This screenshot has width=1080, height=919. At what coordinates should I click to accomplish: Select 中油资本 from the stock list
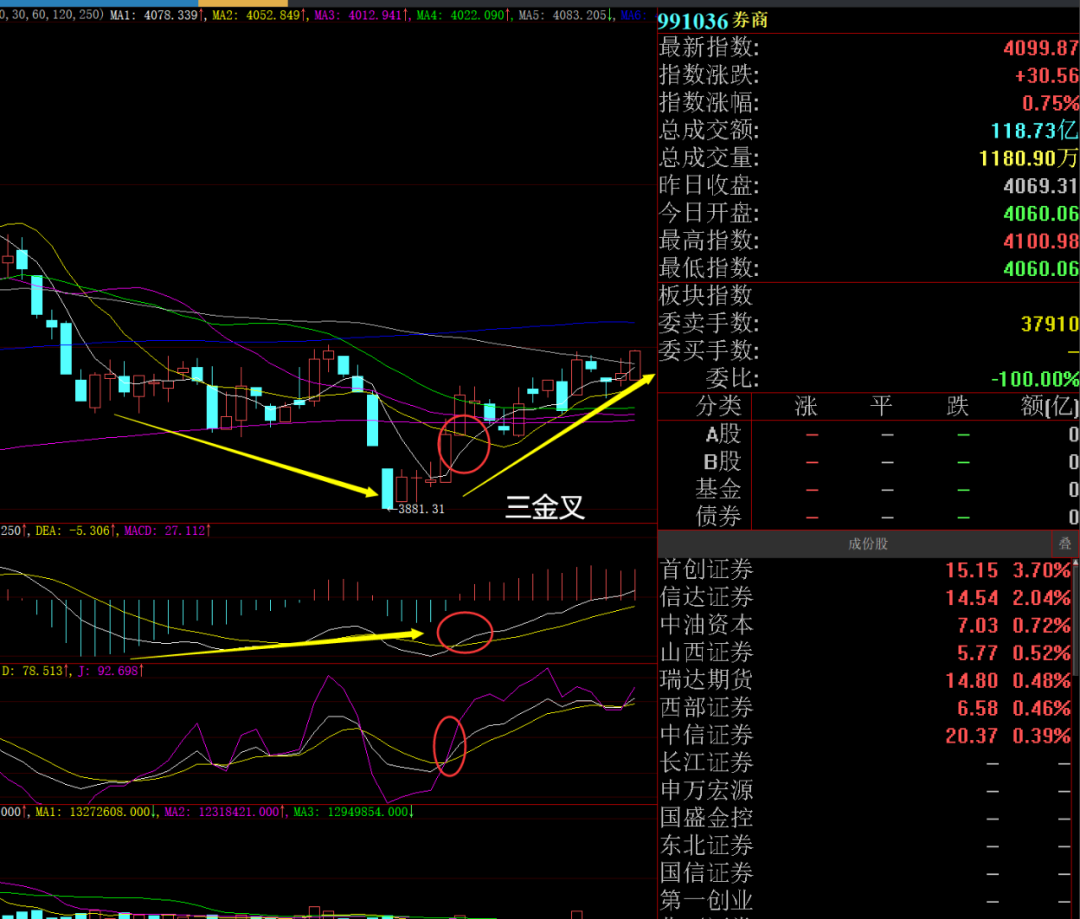pyautogui.click(x=866, y=625)
